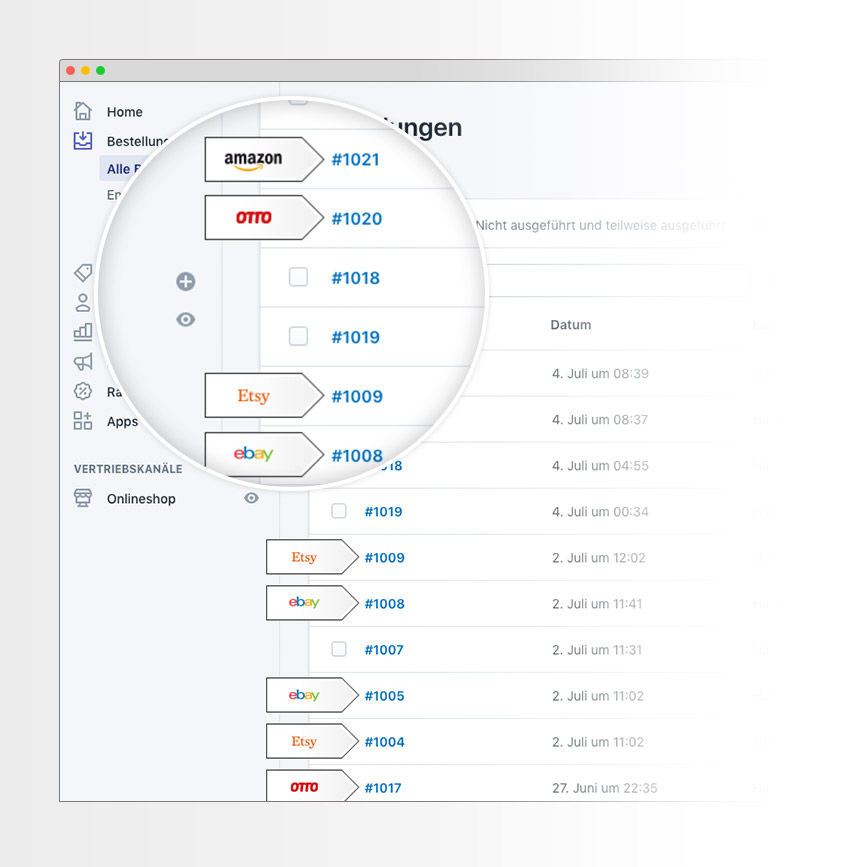Screen dimensions: 867x867
Task: Open Analytics via the bar chart icon
Action: point(83,332)
